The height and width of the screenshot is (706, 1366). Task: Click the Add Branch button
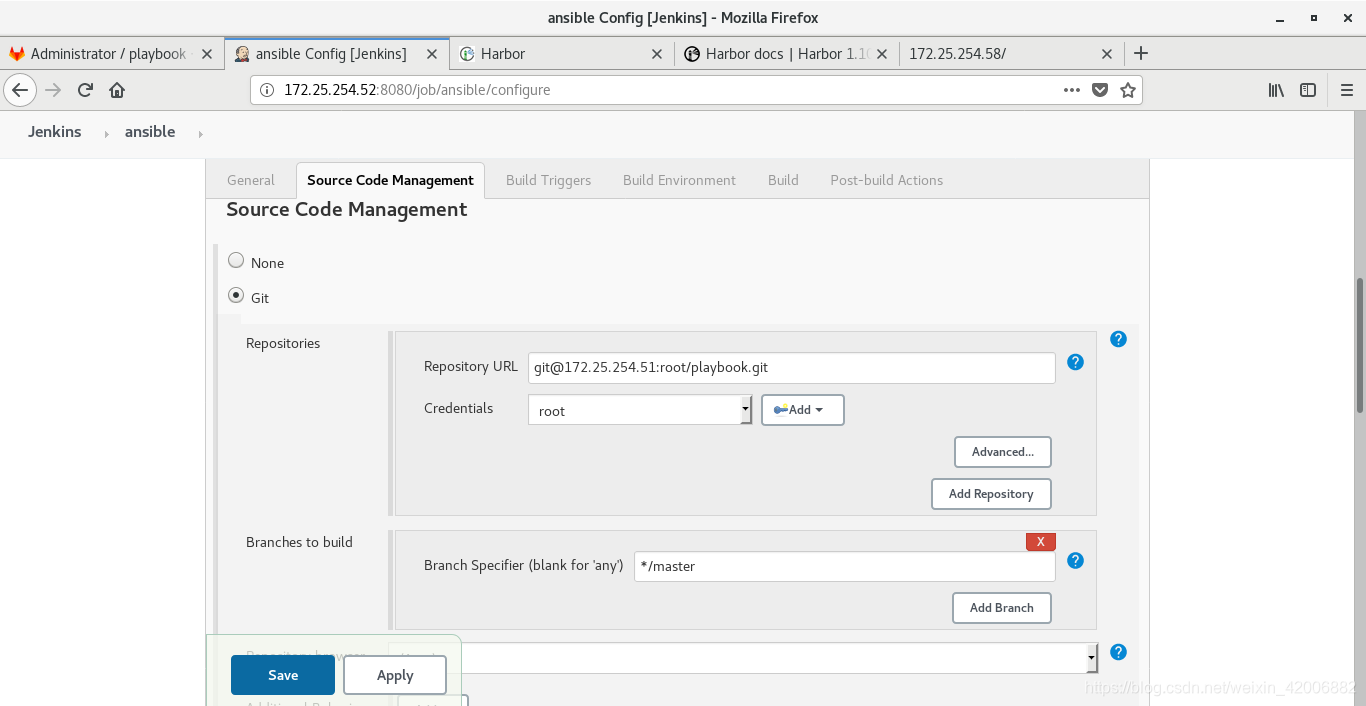coord(1001,608)
